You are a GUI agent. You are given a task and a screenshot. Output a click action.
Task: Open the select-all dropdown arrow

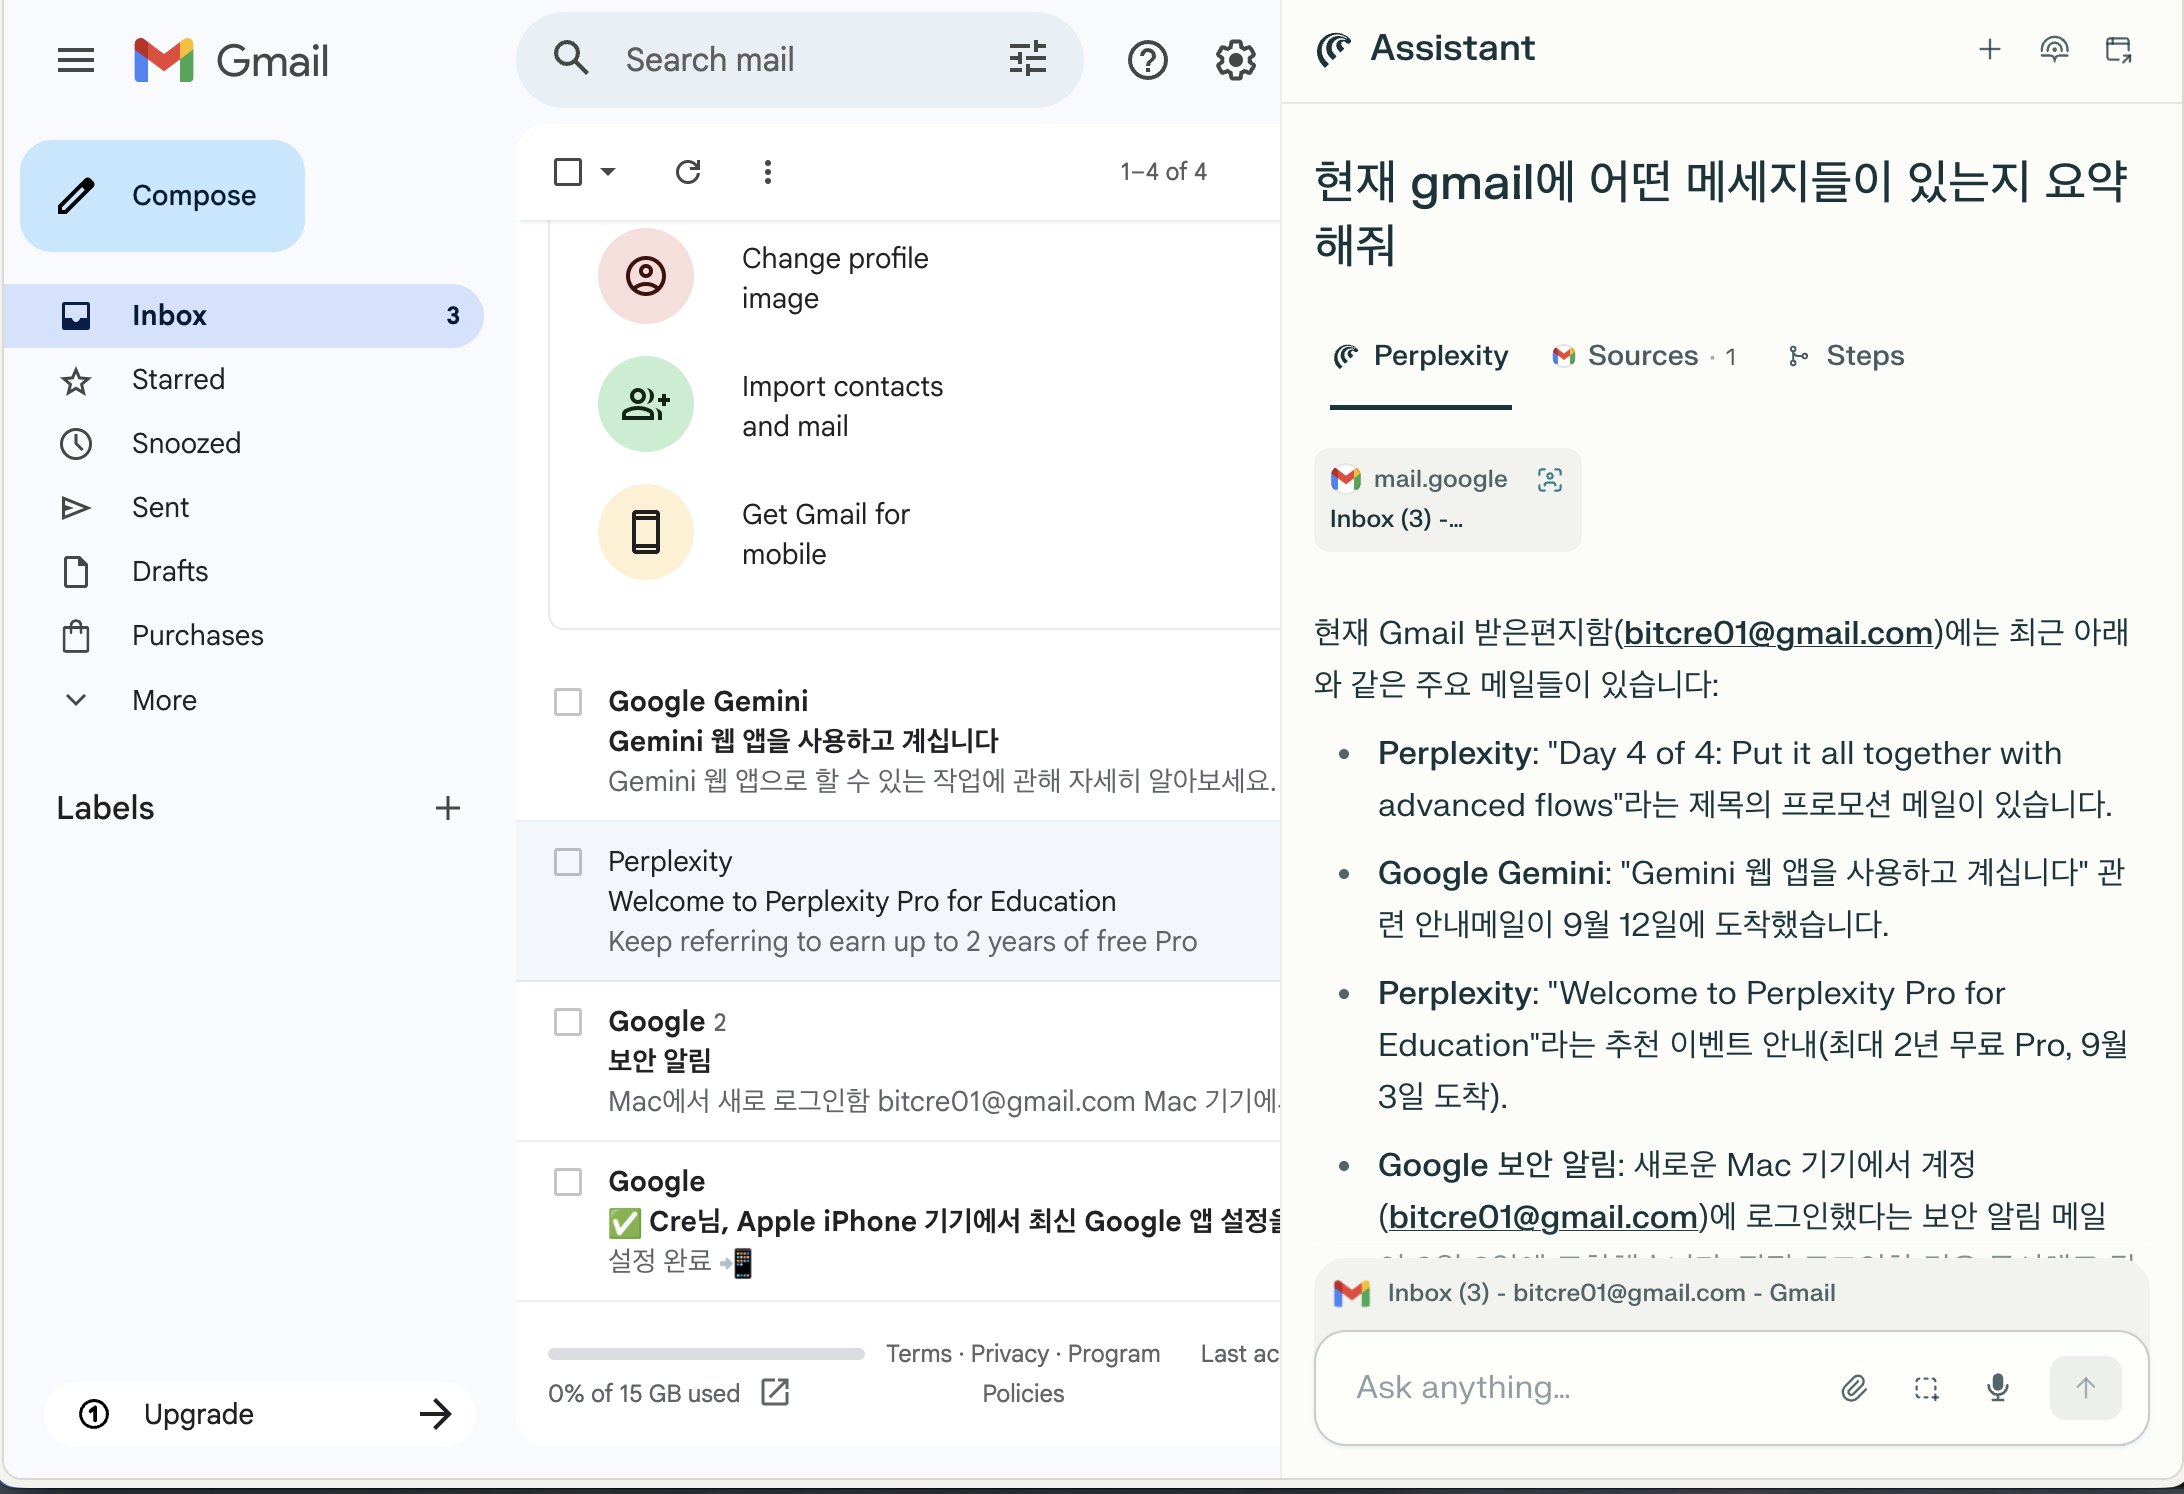coord(608,172)
